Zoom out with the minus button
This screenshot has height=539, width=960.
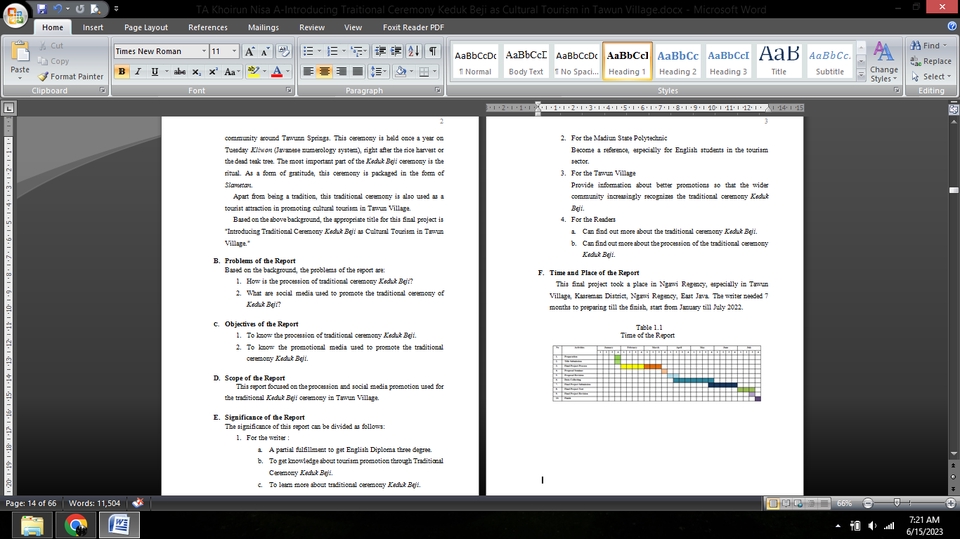coord(868,503)
